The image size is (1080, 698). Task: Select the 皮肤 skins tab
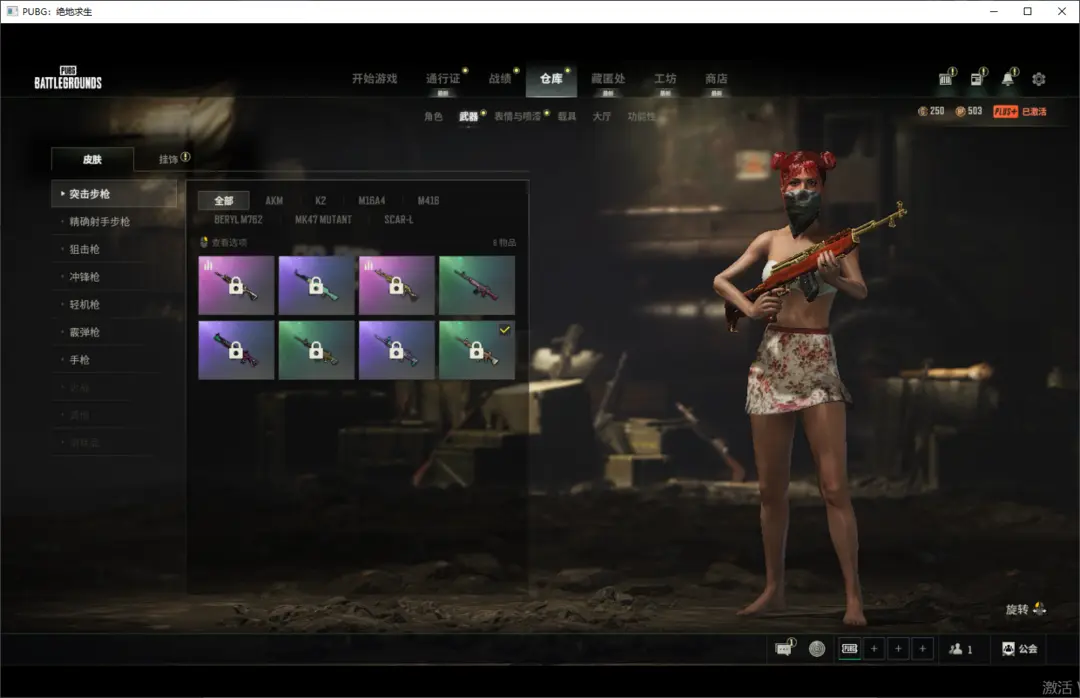pos(92,159)
